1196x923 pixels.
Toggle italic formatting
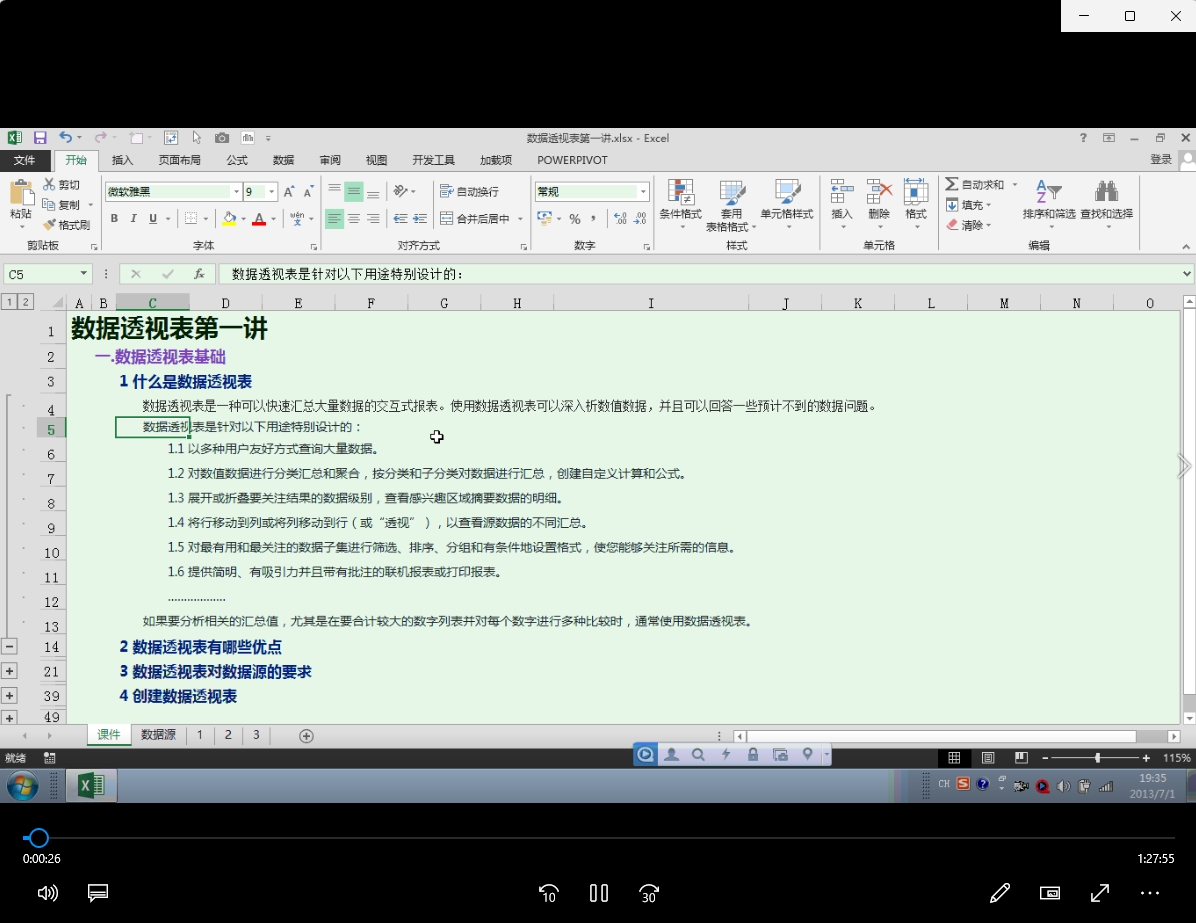click(x=131, y=218)
